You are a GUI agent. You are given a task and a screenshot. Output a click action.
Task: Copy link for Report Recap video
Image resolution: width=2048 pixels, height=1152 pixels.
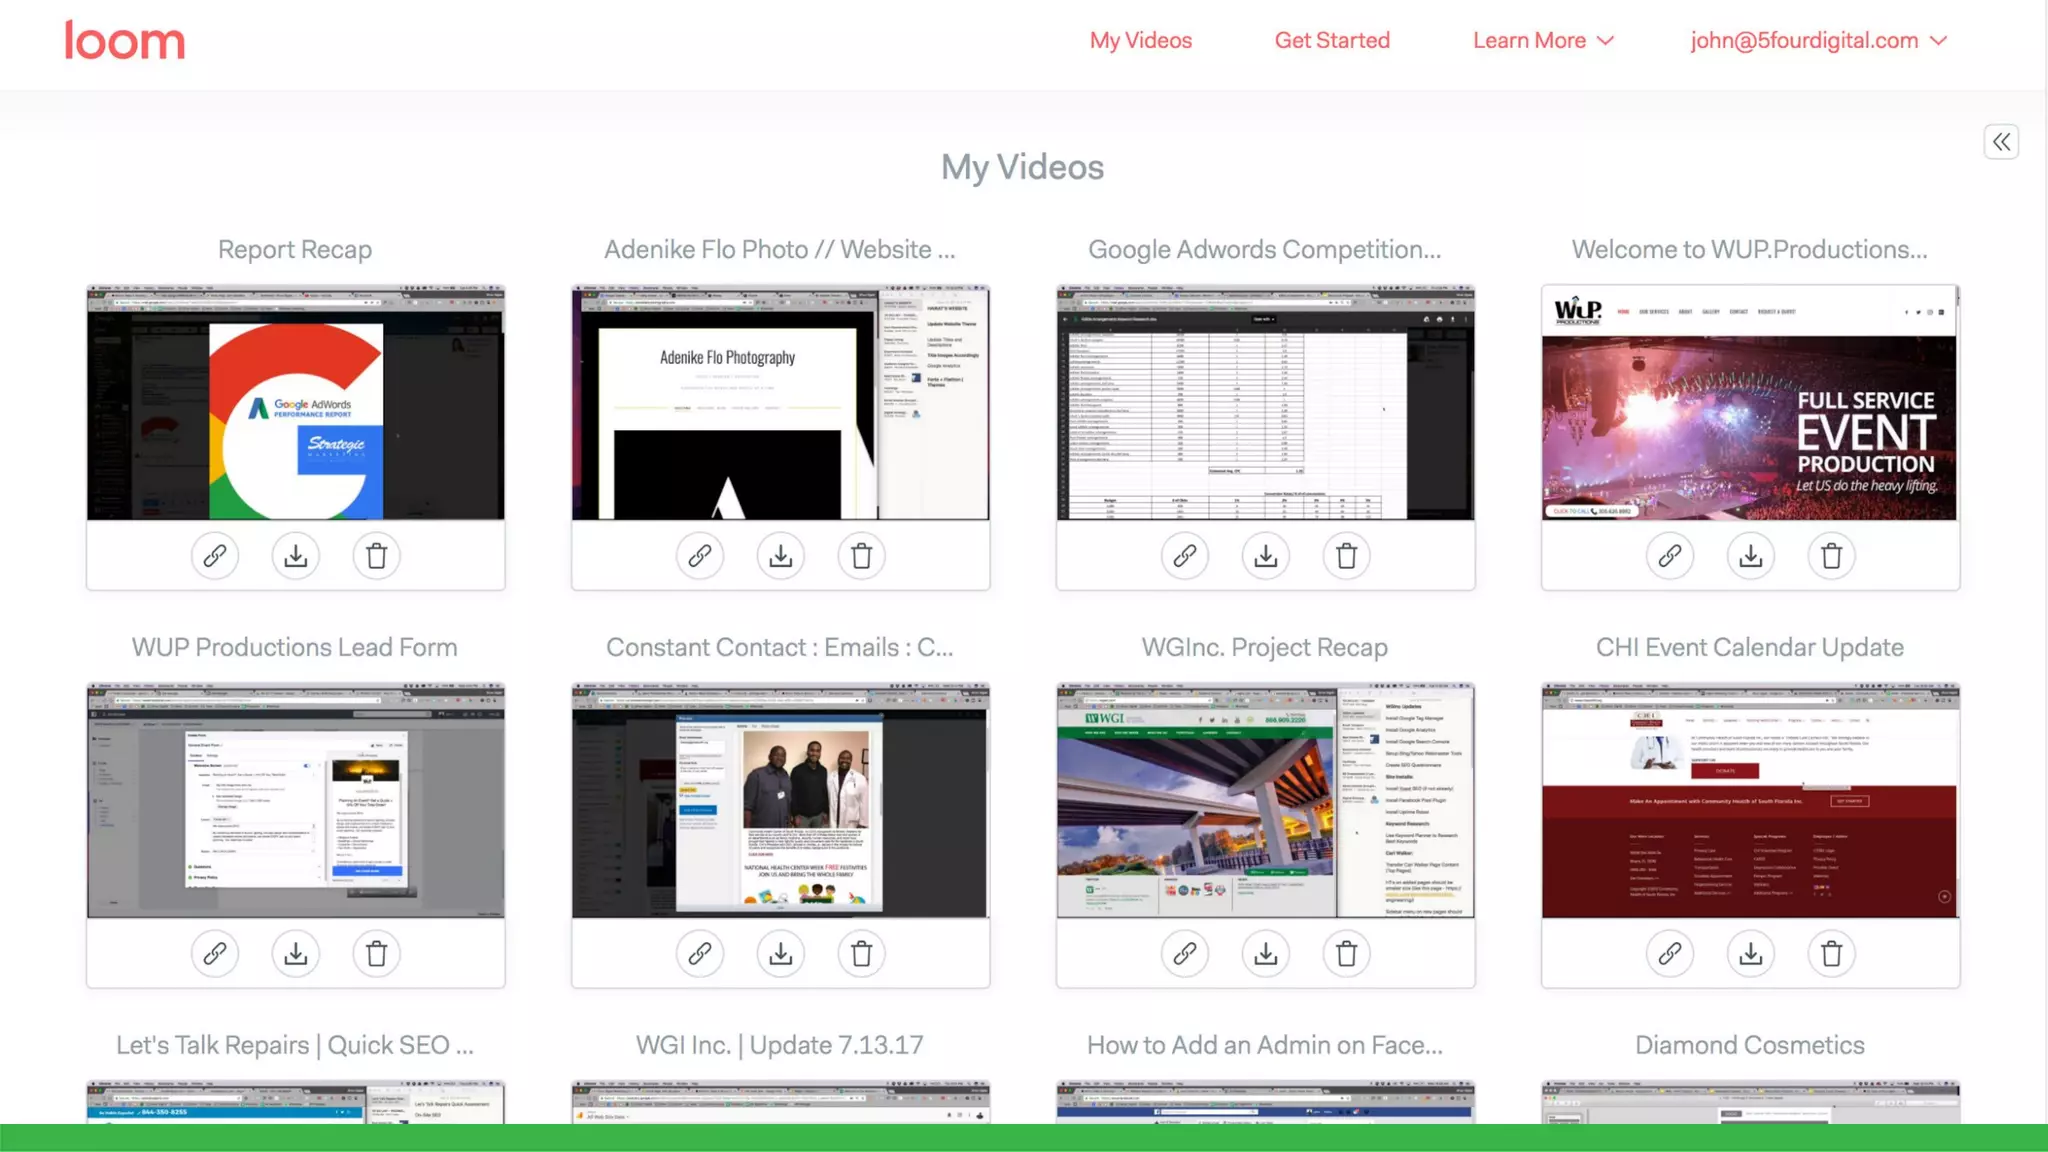215,556
